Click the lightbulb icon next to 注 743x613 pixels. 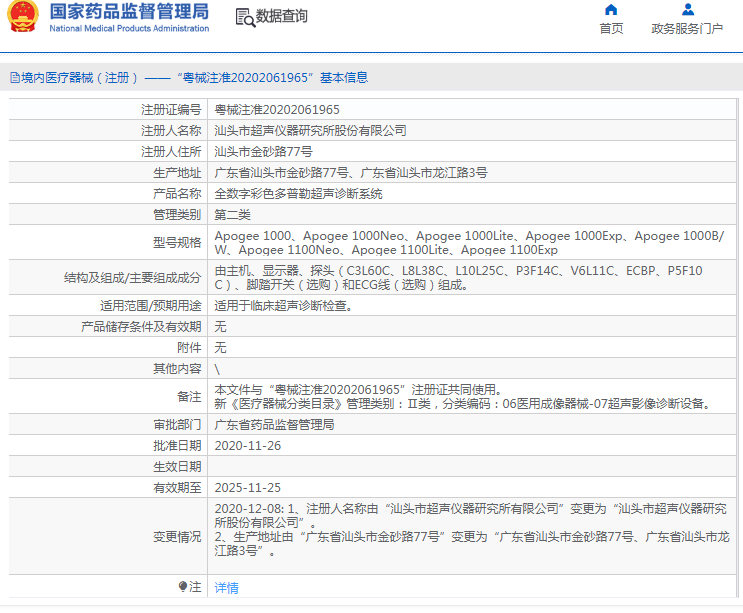[x=183, y=586]
